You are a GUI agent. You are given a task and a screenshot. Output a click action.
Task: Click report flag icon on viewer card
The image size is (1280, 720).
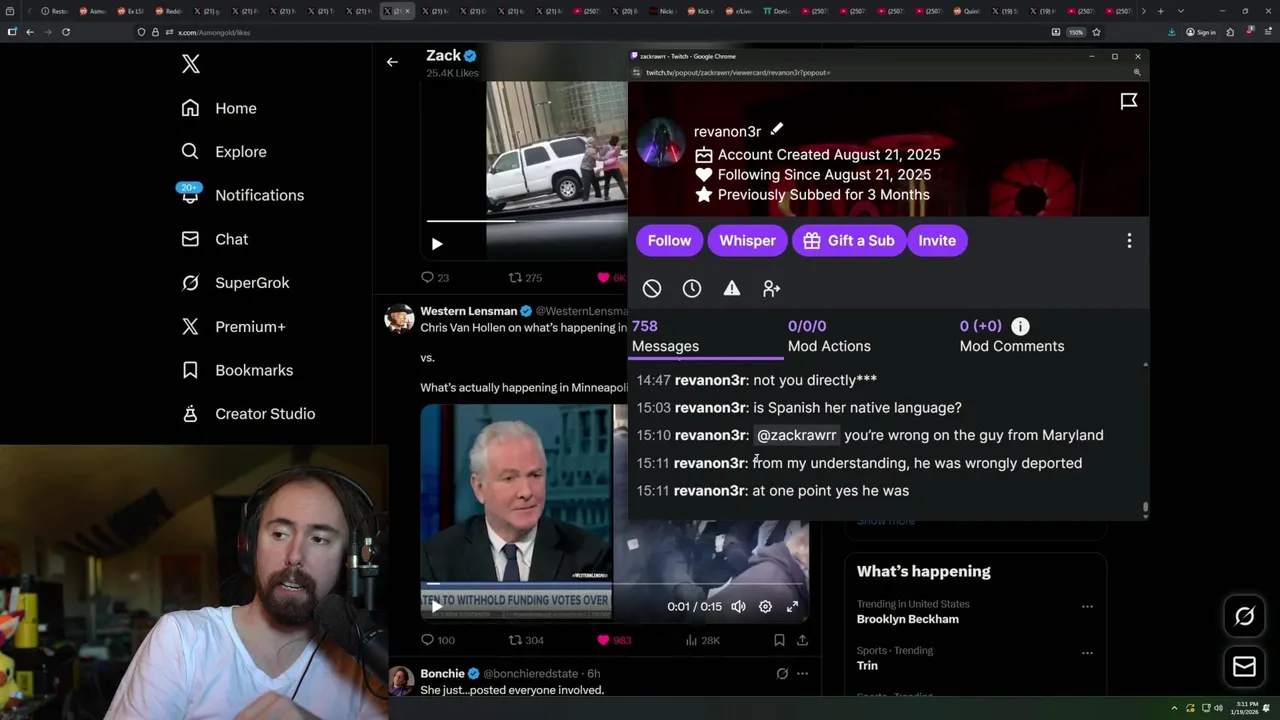click(x=1129, y=101)
